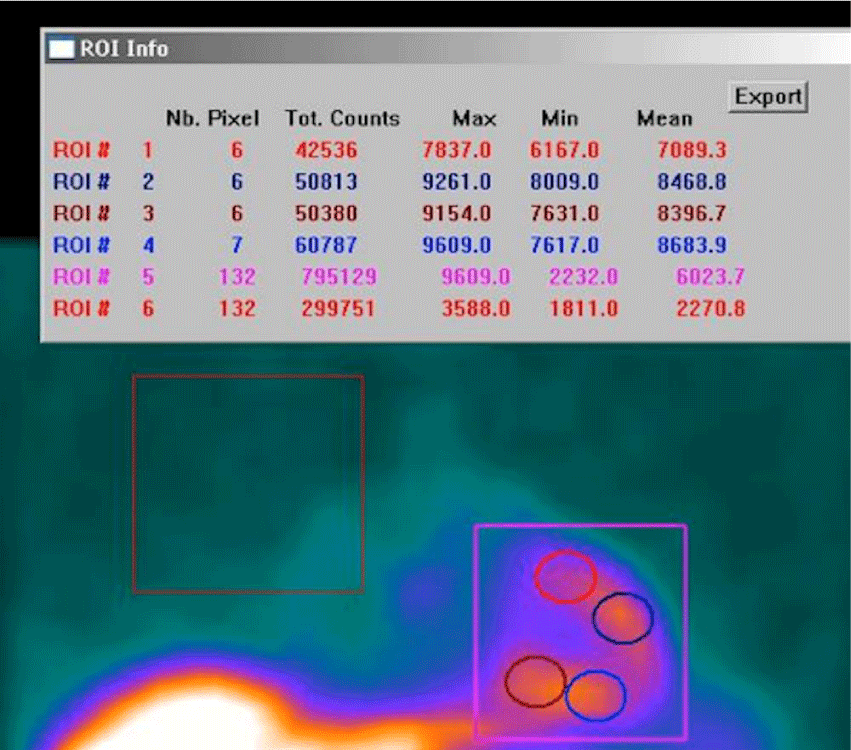
Task: Click mean value 8683.9
Action: pyautogui.click(x=692, y=245)
